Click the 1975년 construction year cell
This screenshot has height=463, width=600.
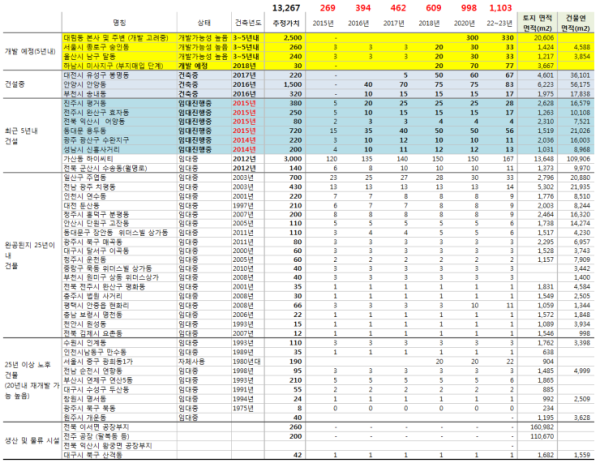243,408
